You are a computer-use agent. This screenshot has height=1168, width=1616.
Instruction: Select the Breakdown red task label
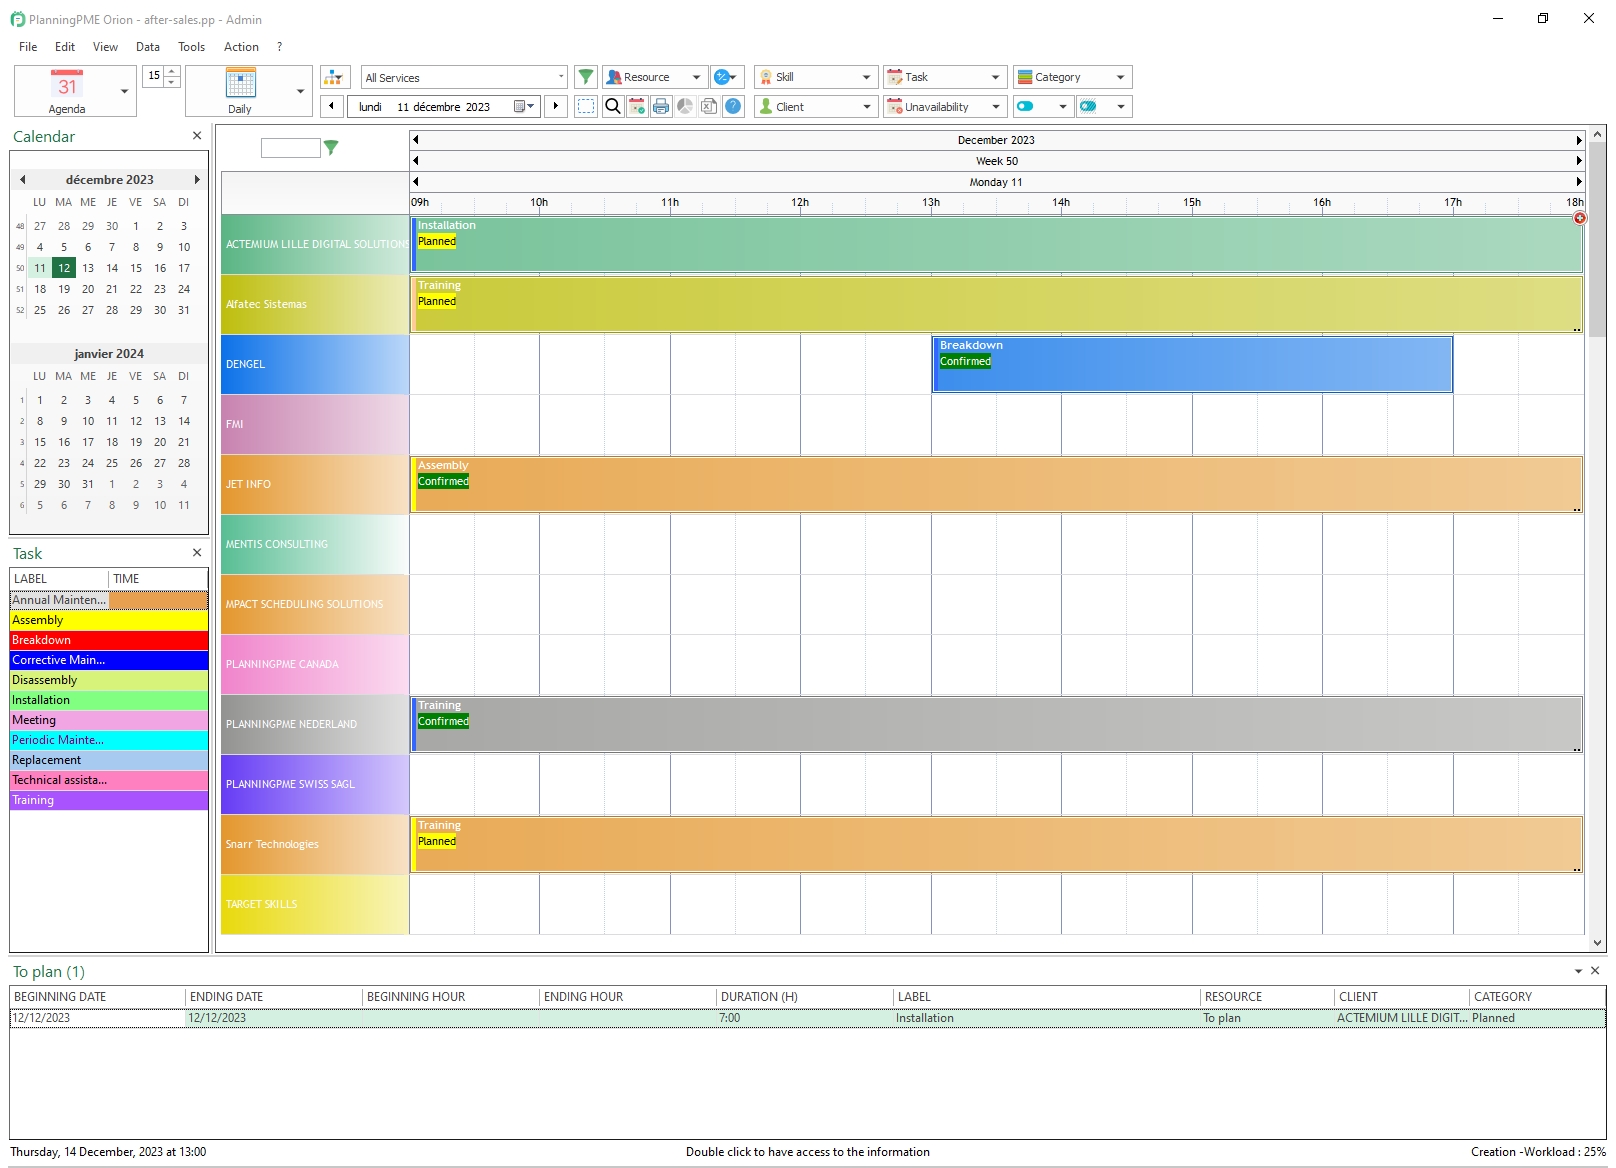pyautogui.click(x=109, y=640)
